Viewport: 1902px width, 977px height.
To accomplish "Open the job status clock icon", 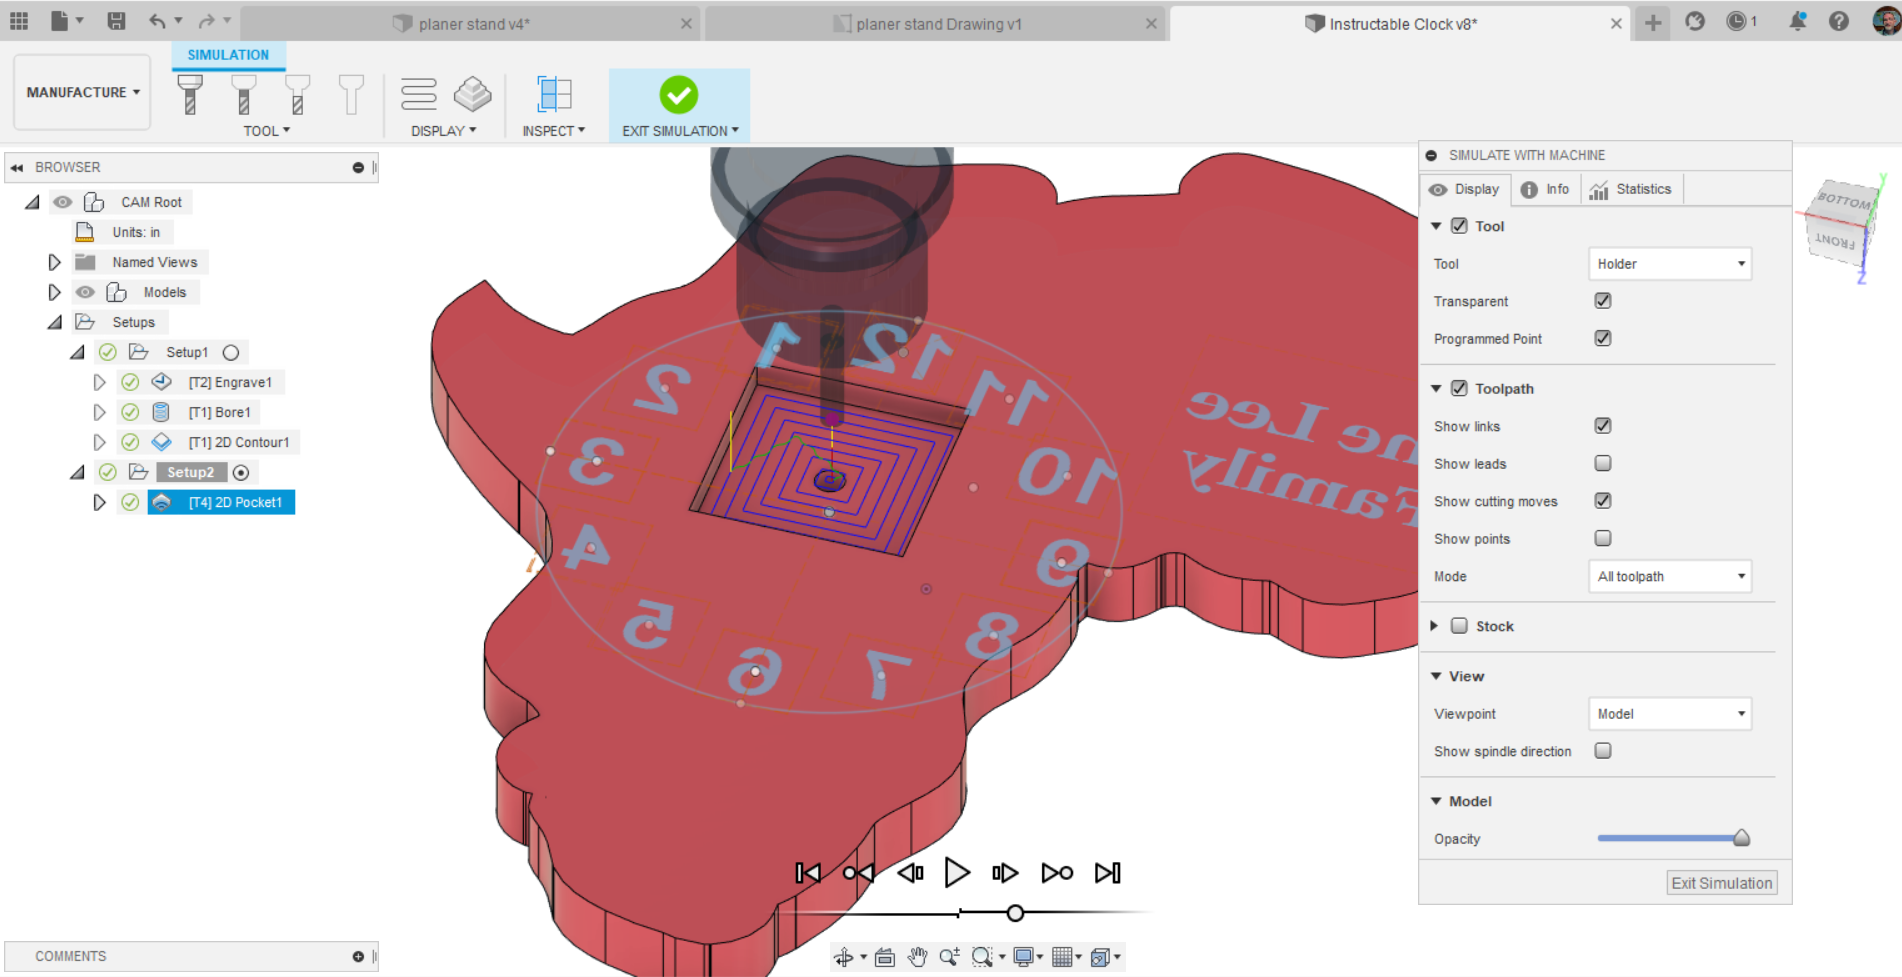I will tap(1737, 21).
